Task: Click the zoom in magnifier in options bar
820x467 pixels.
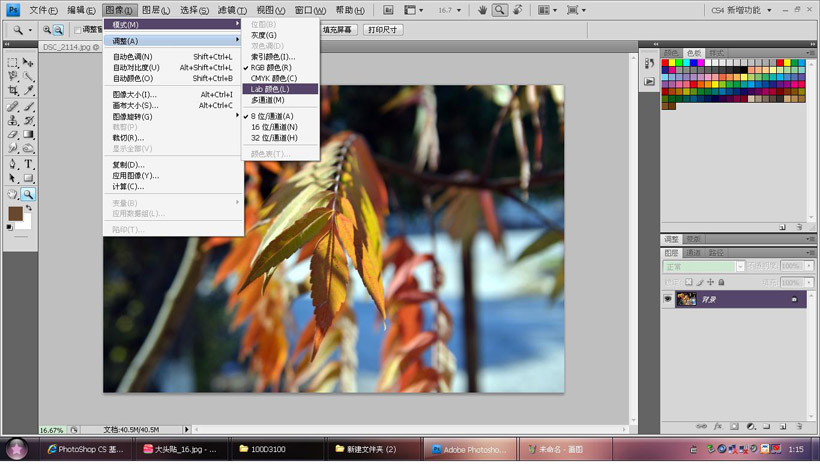Action: point(47,30)
